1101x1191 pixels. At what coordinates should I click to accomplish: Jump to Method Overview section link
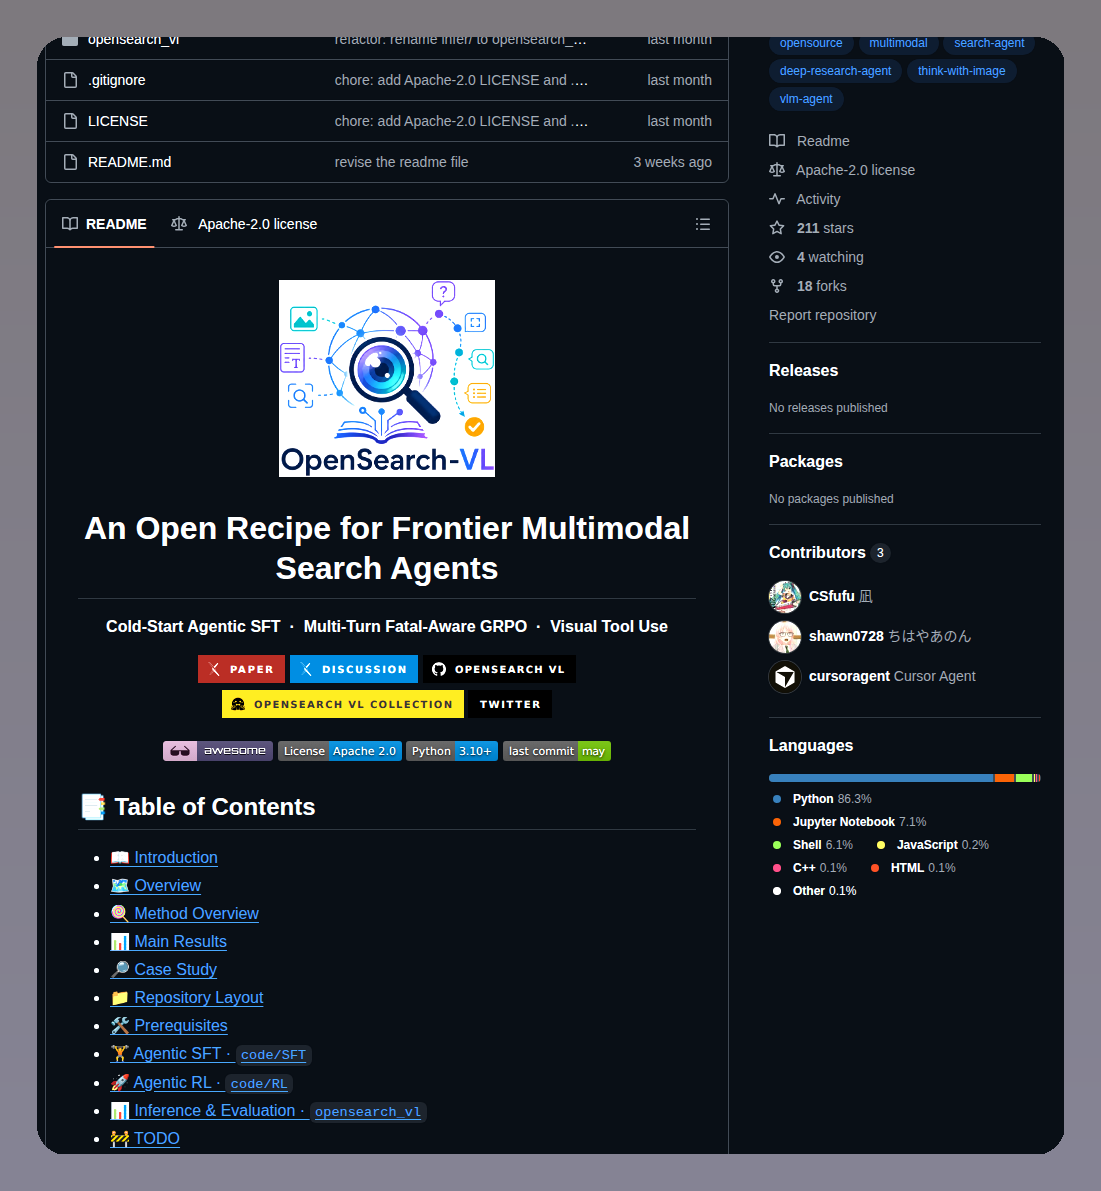(x=185, y=914)
